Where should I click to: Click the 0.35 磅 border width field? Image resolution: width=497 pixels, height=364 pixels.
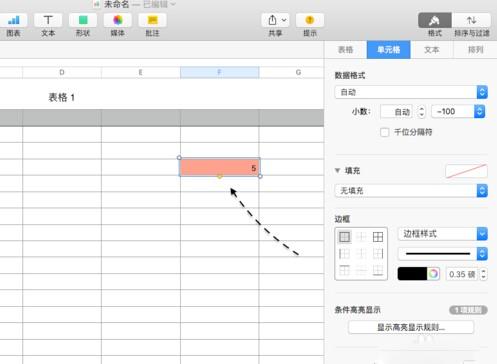[x=462, y=274]
